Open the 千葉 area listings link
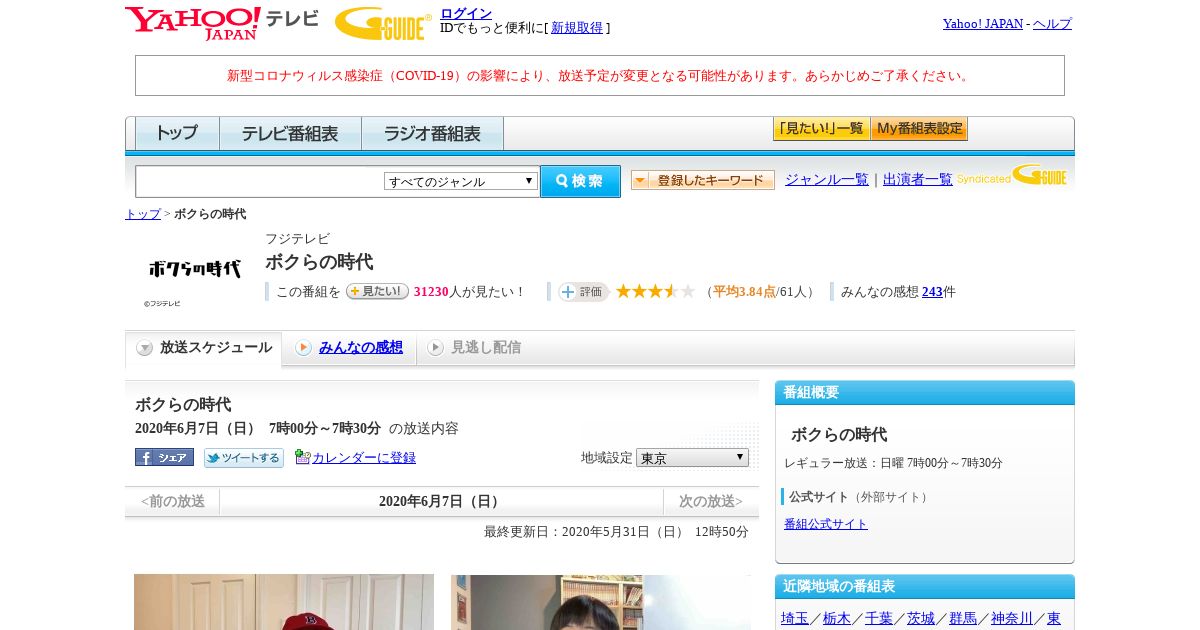 [x=879, y=618]
